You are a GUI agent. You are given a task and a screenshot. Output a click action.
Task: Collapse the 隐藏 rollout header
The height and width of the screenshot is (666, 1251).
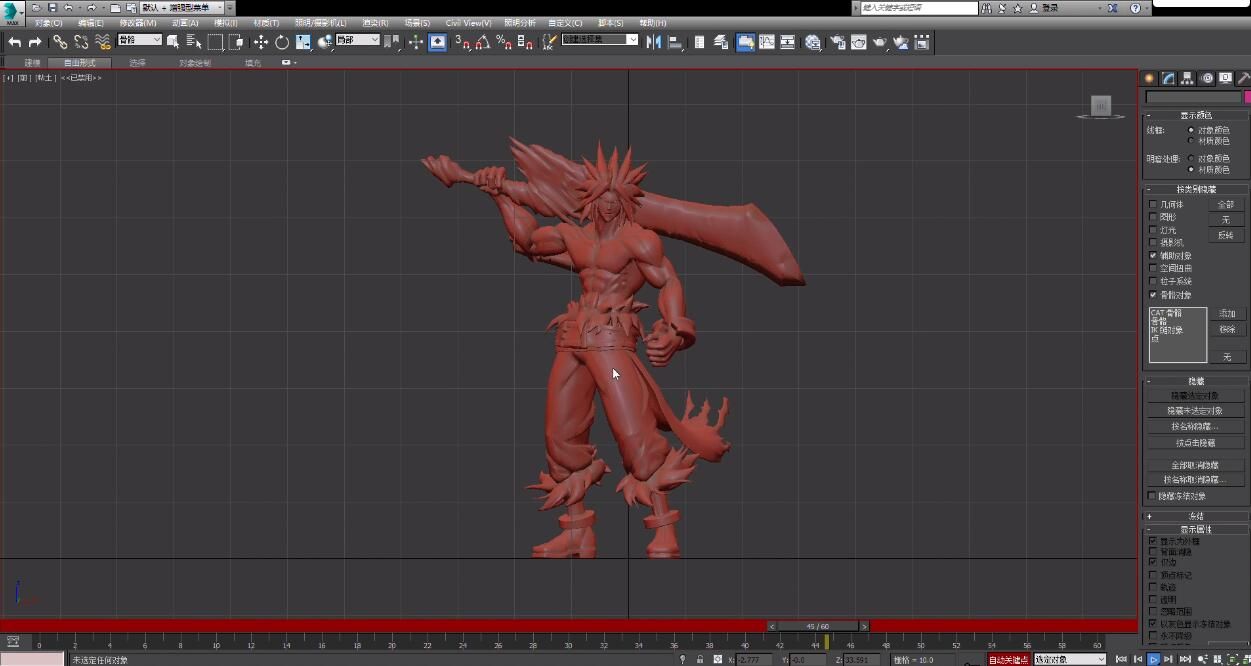point(1195,381)
